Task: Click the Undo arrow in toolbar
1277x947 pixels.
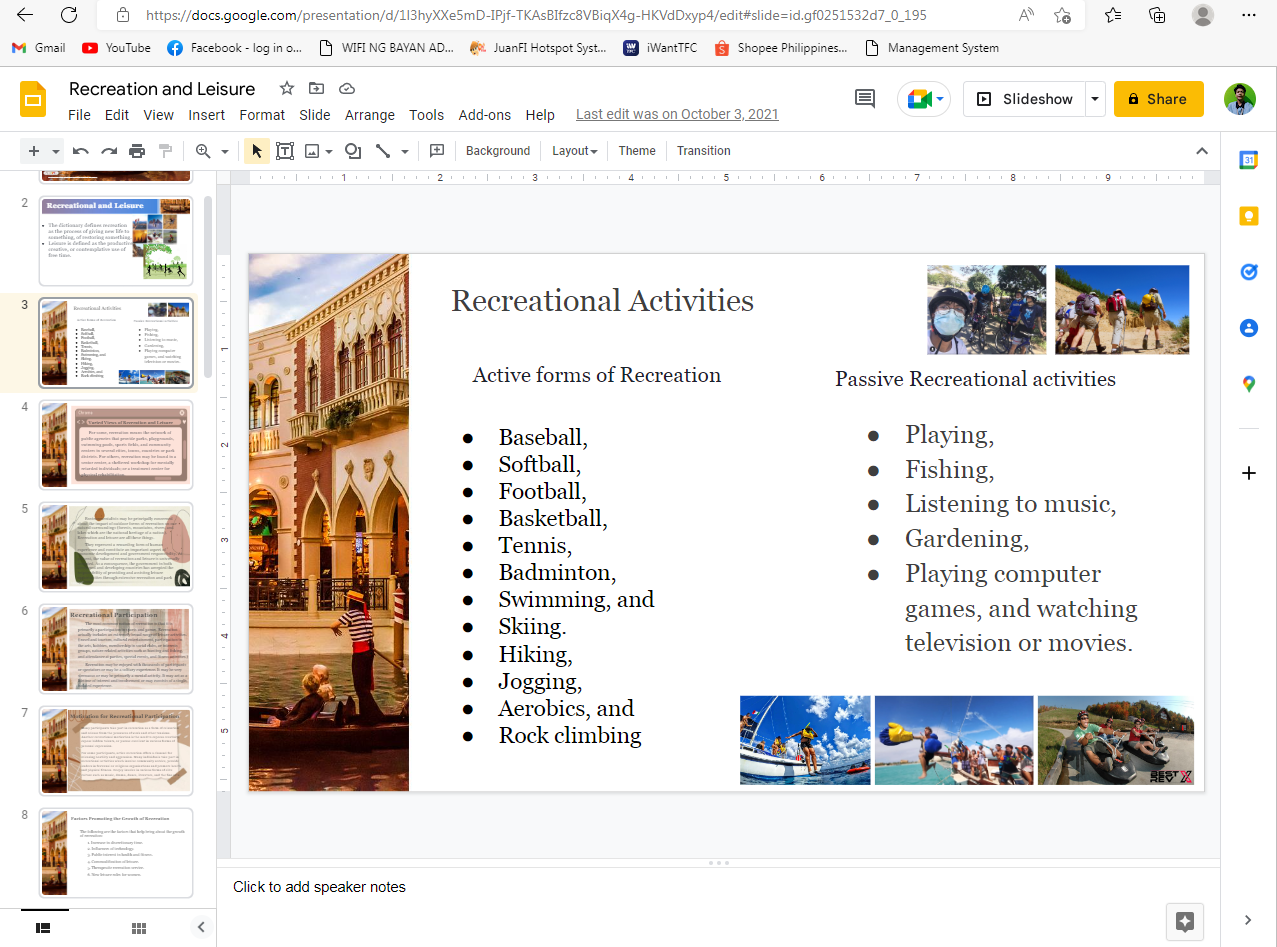Action: [x=81, y=151]
